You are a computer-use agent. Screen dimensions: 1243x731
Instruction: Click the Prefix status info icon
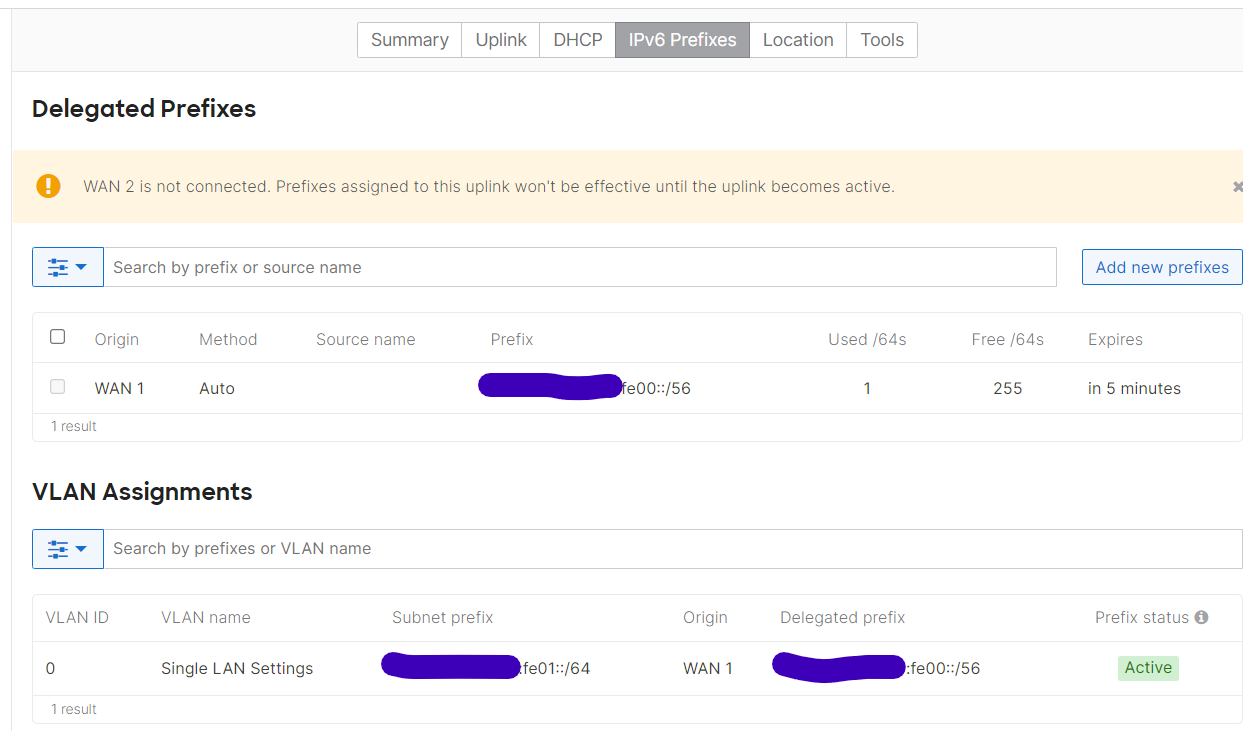(x=1201, y=618)
